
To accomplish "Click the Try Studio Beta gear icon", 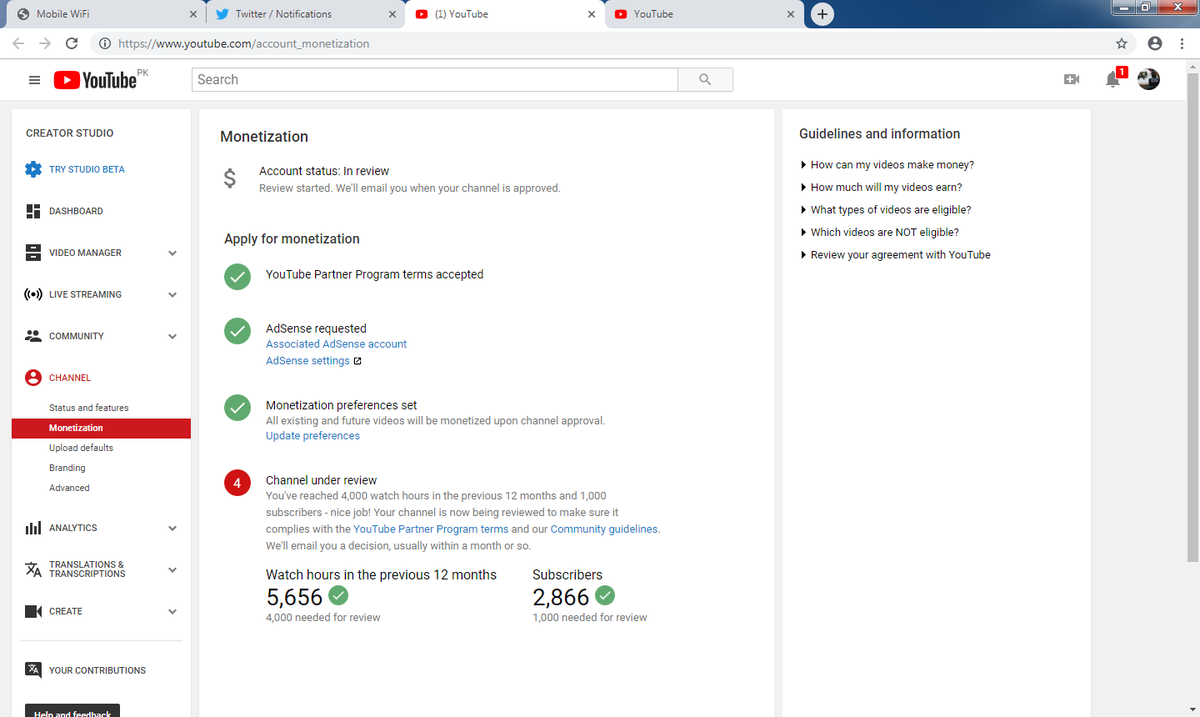I will 33,169.
